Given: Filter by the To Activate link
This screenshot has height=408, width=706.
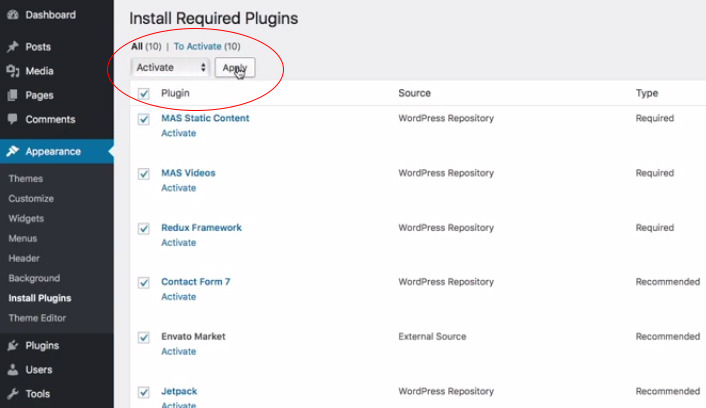Looking at the screenshot, I should coord(198,46).
